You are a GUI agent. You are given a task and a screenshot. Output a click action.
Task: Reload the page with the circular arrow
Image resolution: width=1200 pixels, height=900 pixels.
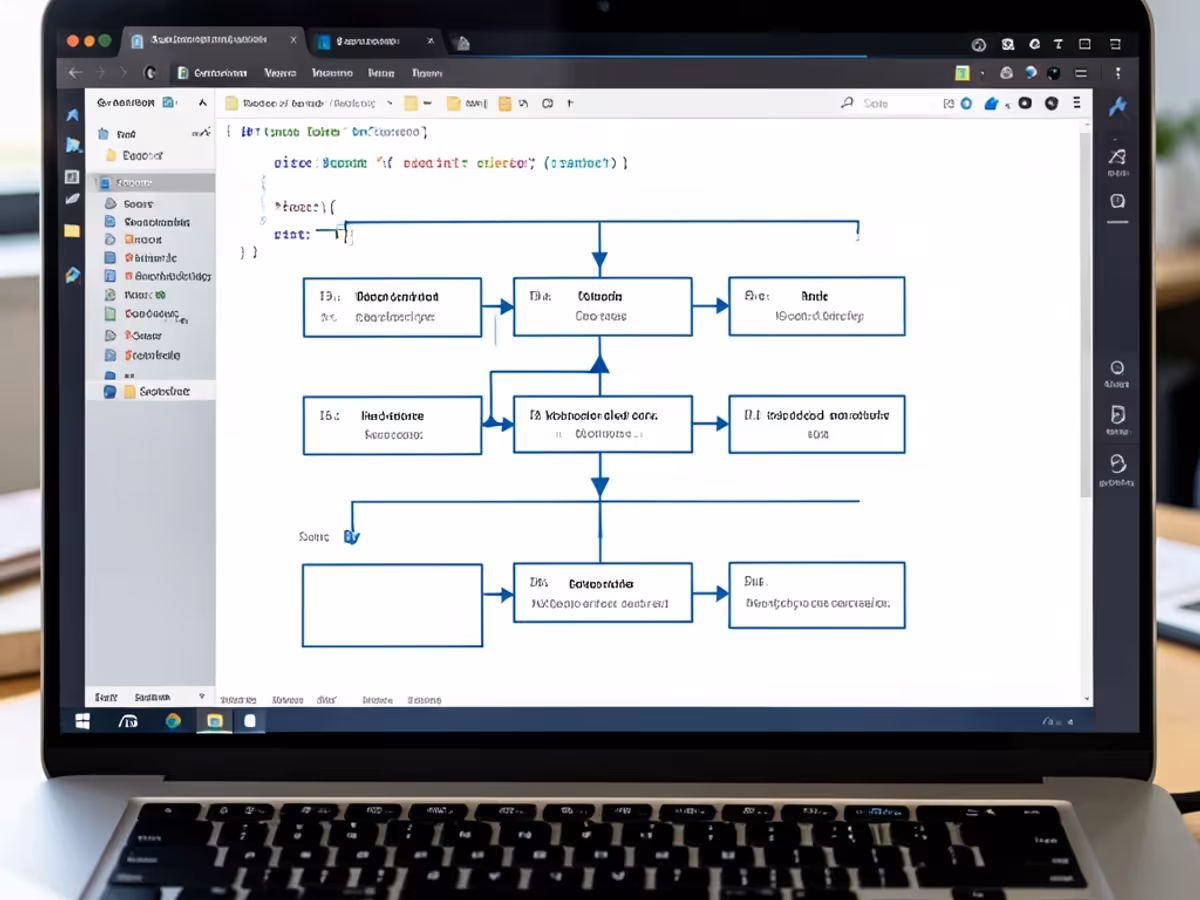[151, 72]
